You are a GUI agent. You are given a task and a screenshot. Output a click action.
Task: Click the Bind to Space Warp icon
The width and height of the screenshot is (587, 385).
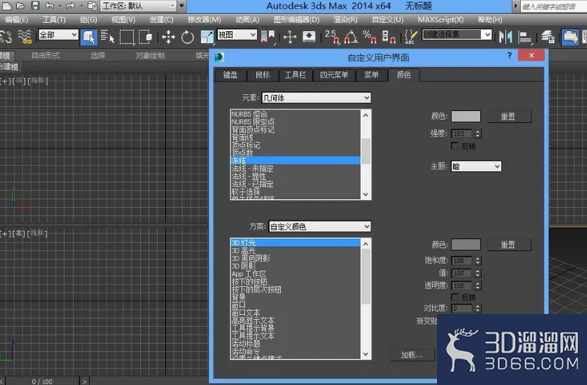tap(25, 37)
